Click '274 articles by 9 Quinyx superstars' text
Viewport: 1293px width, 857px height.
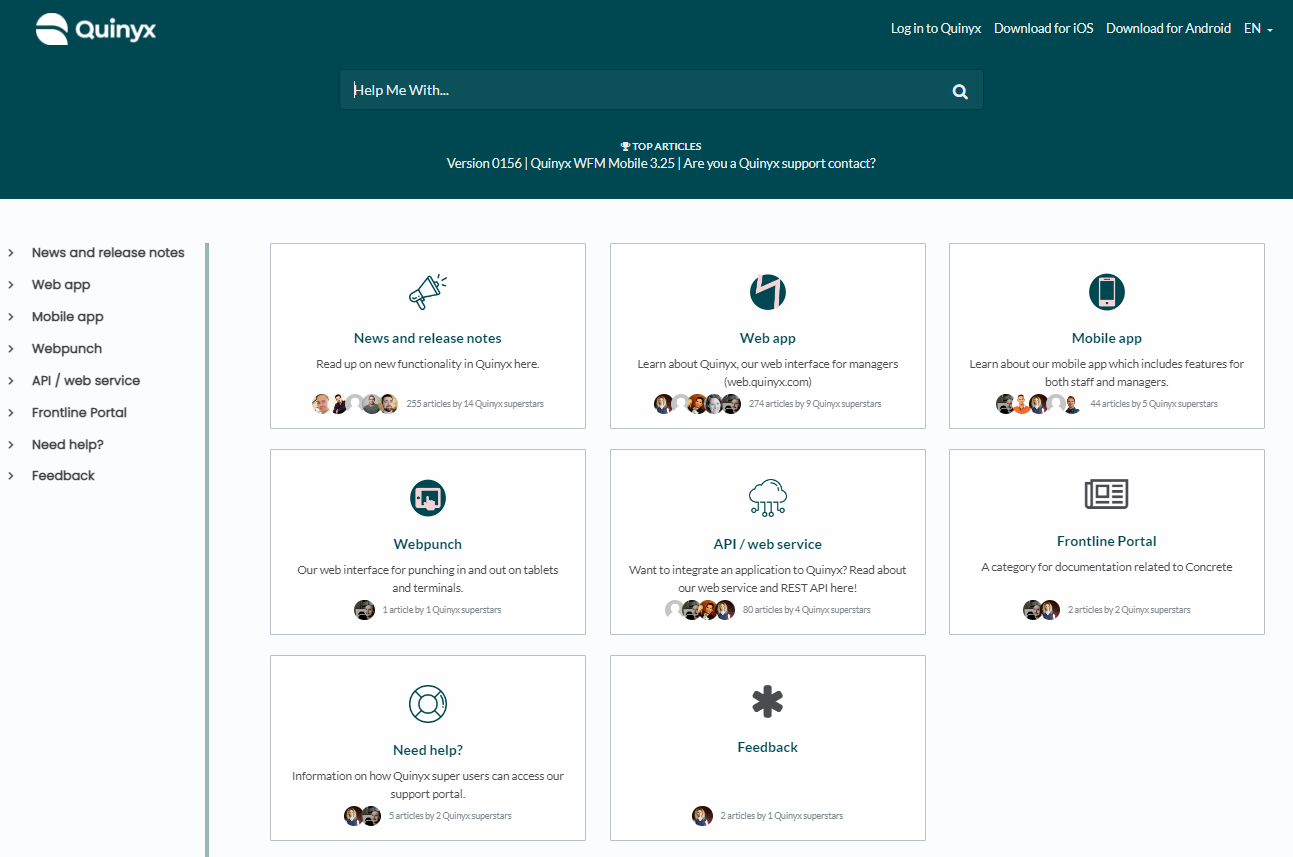click(x=815, y=404)
